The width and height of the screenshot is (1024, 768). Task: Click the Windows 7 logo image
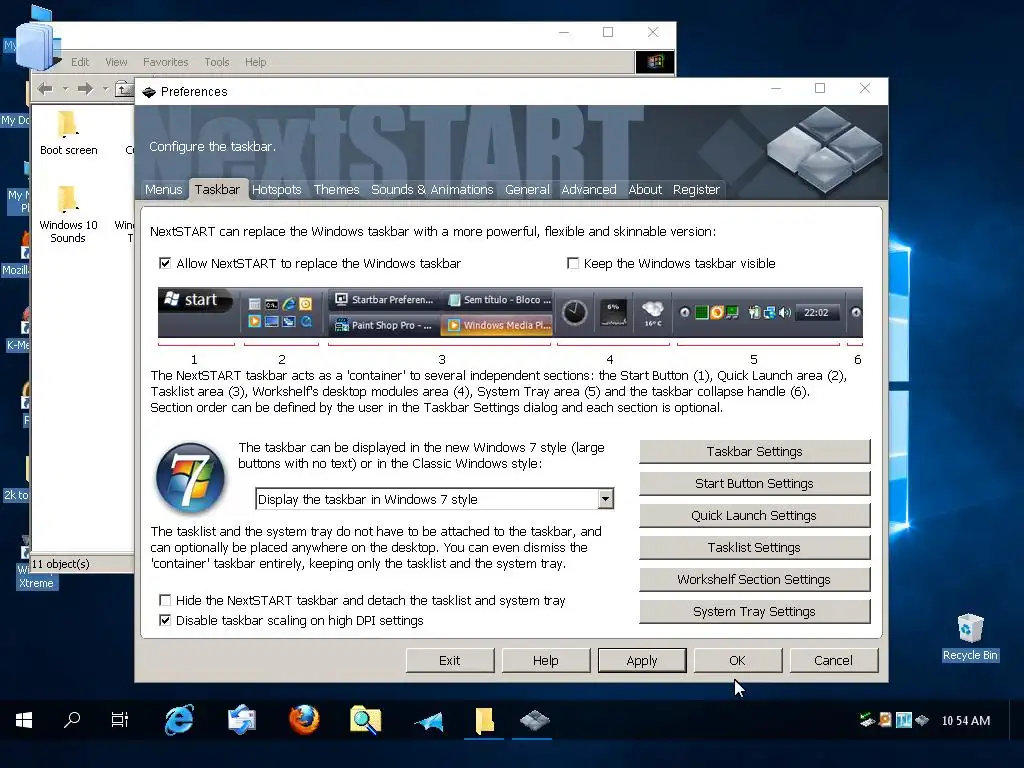pos(190,477)
